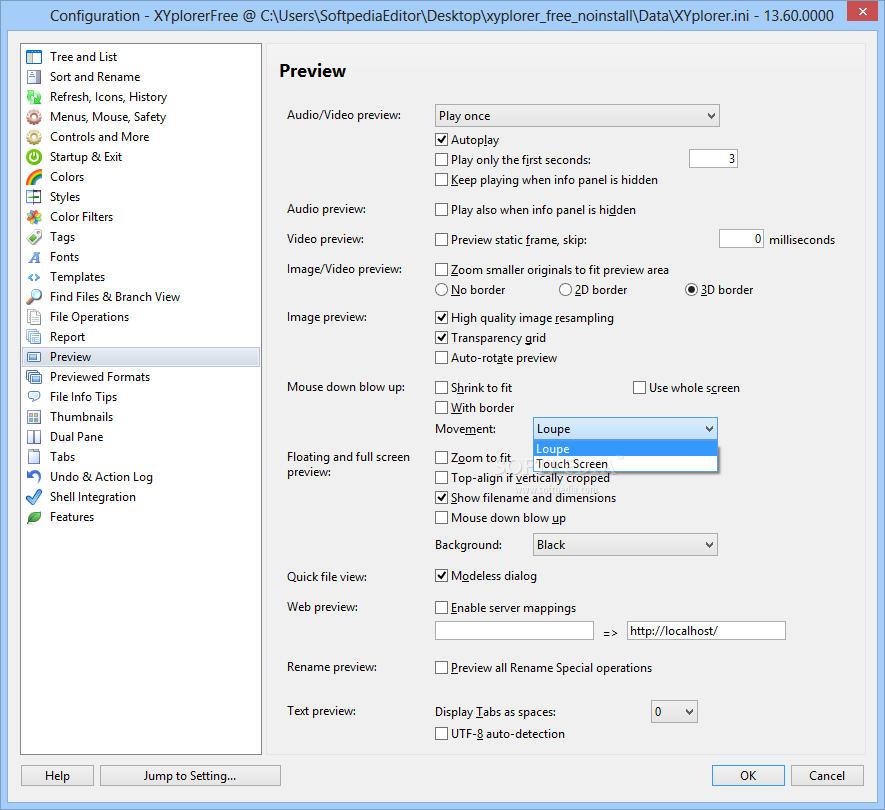Uncheck the Autoplay checkbox
The image size is (885, 810).
coord(441,139)
